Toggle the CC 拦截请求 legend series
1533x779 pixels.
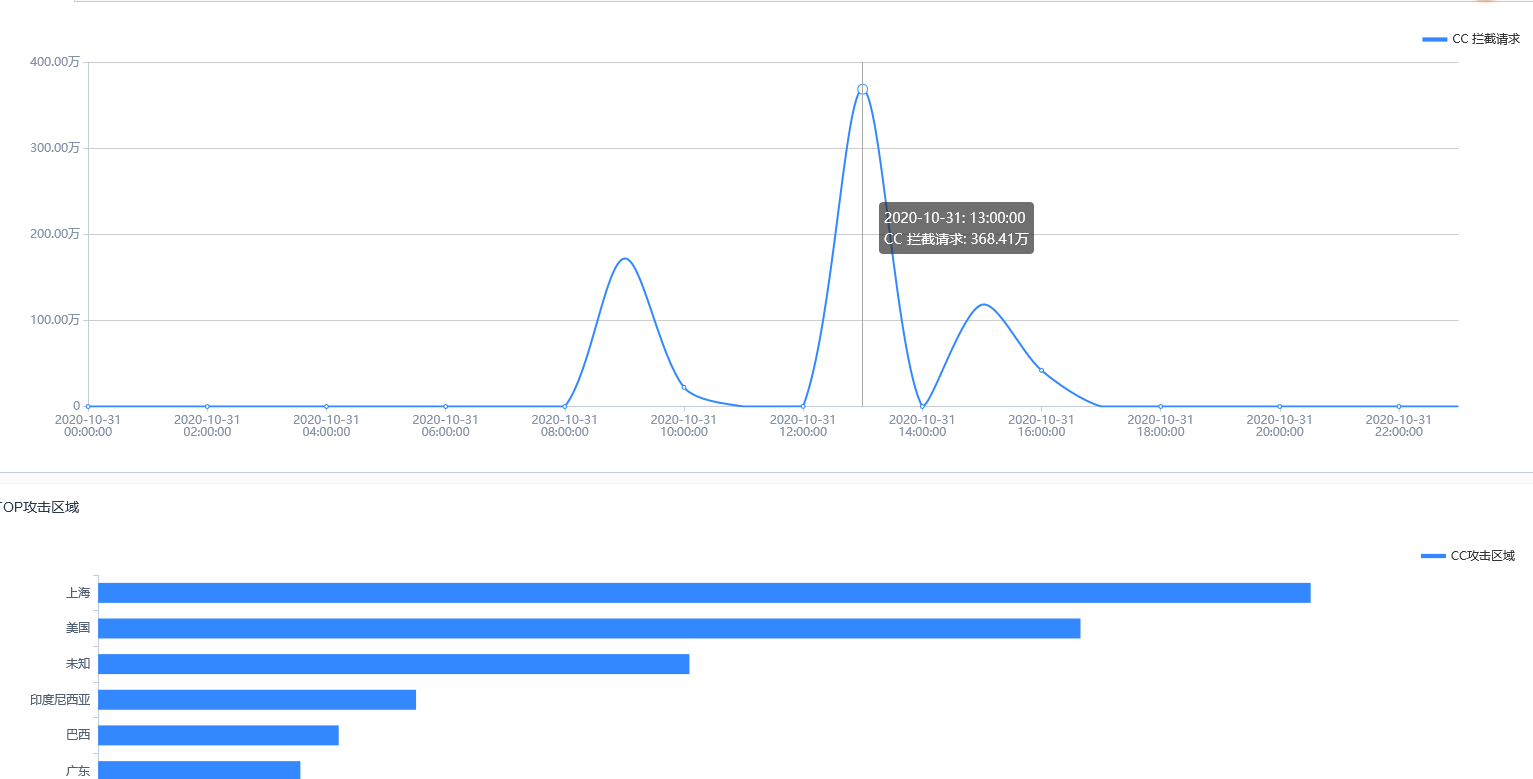[1471, 39]
